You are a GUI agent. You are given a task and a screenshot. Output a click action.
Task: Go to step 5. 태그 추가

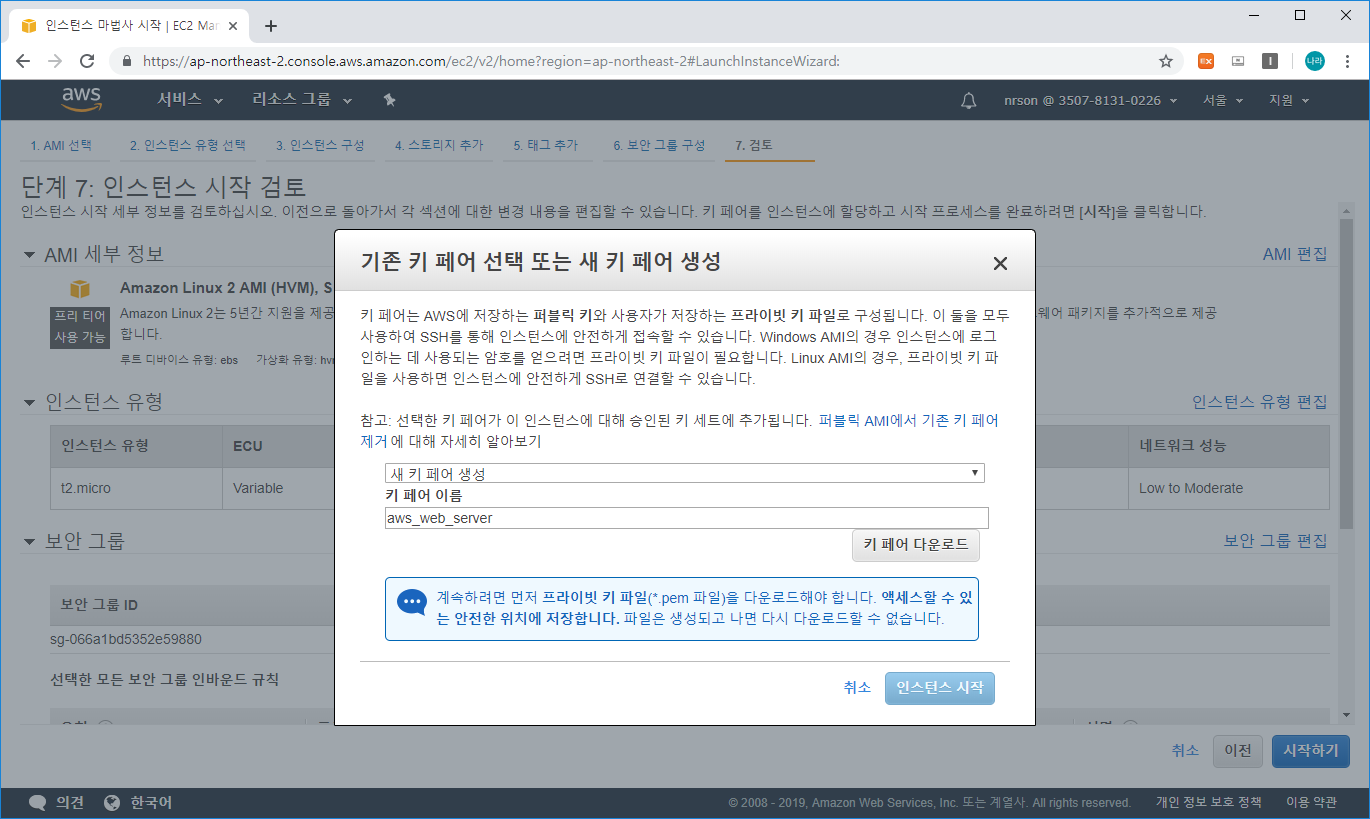point(546,146)
